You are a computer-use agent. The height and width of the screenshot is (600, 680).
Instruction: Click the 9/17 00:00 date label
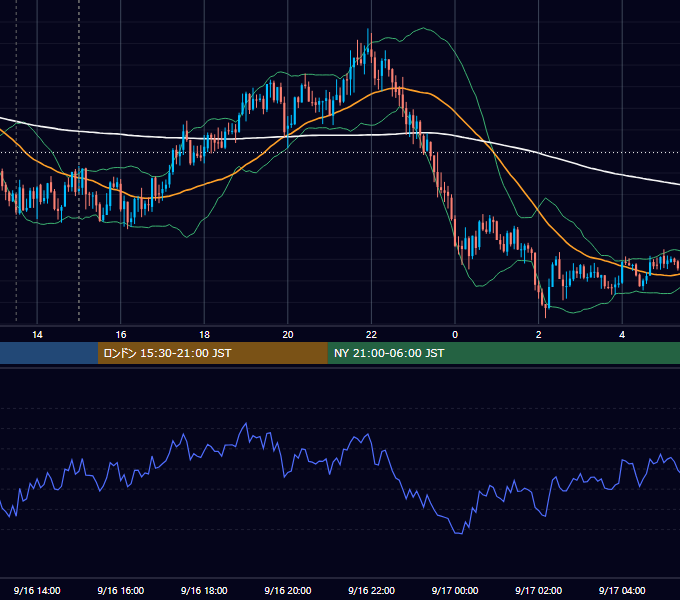pyautogui.click(x=455, y=590)
